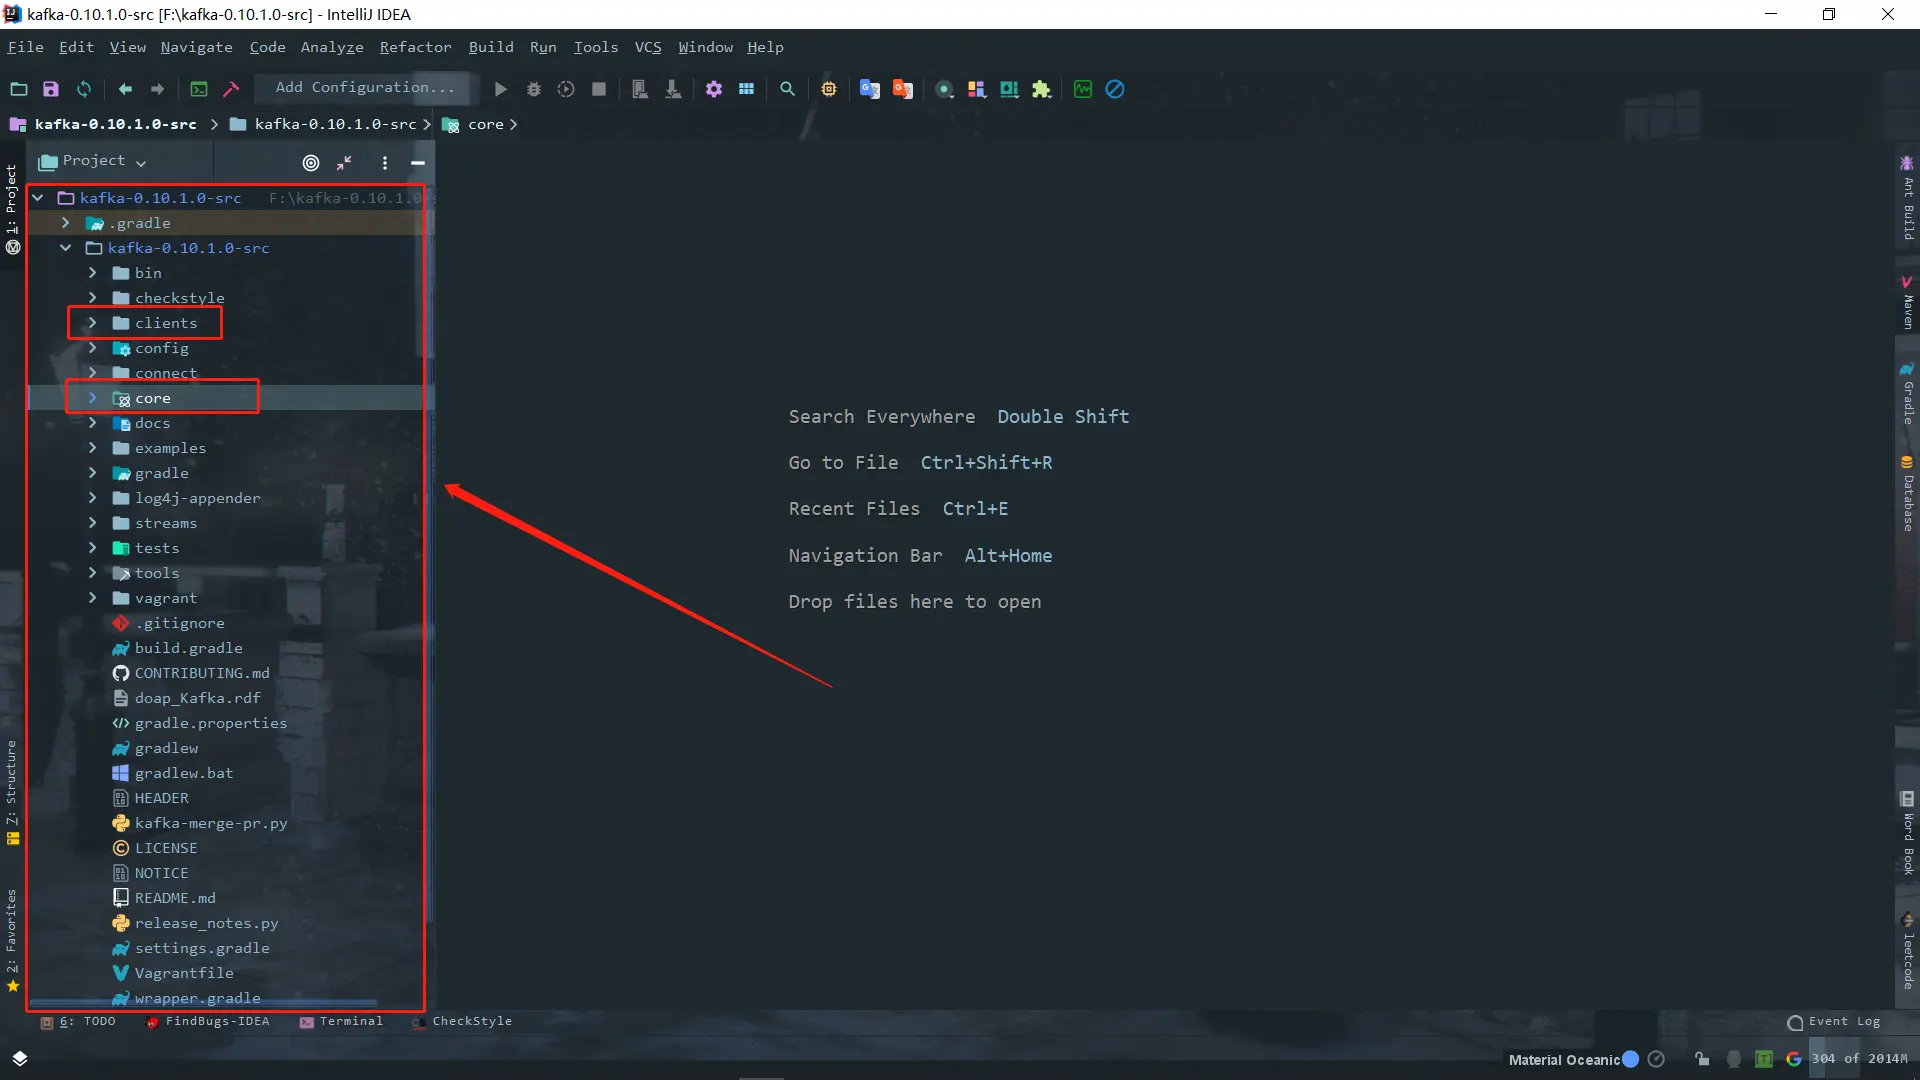The width and height of the screenshot is (1920, 1080).
Task: Expand the .gradle folder arrow
Action: tap(66, 223)
